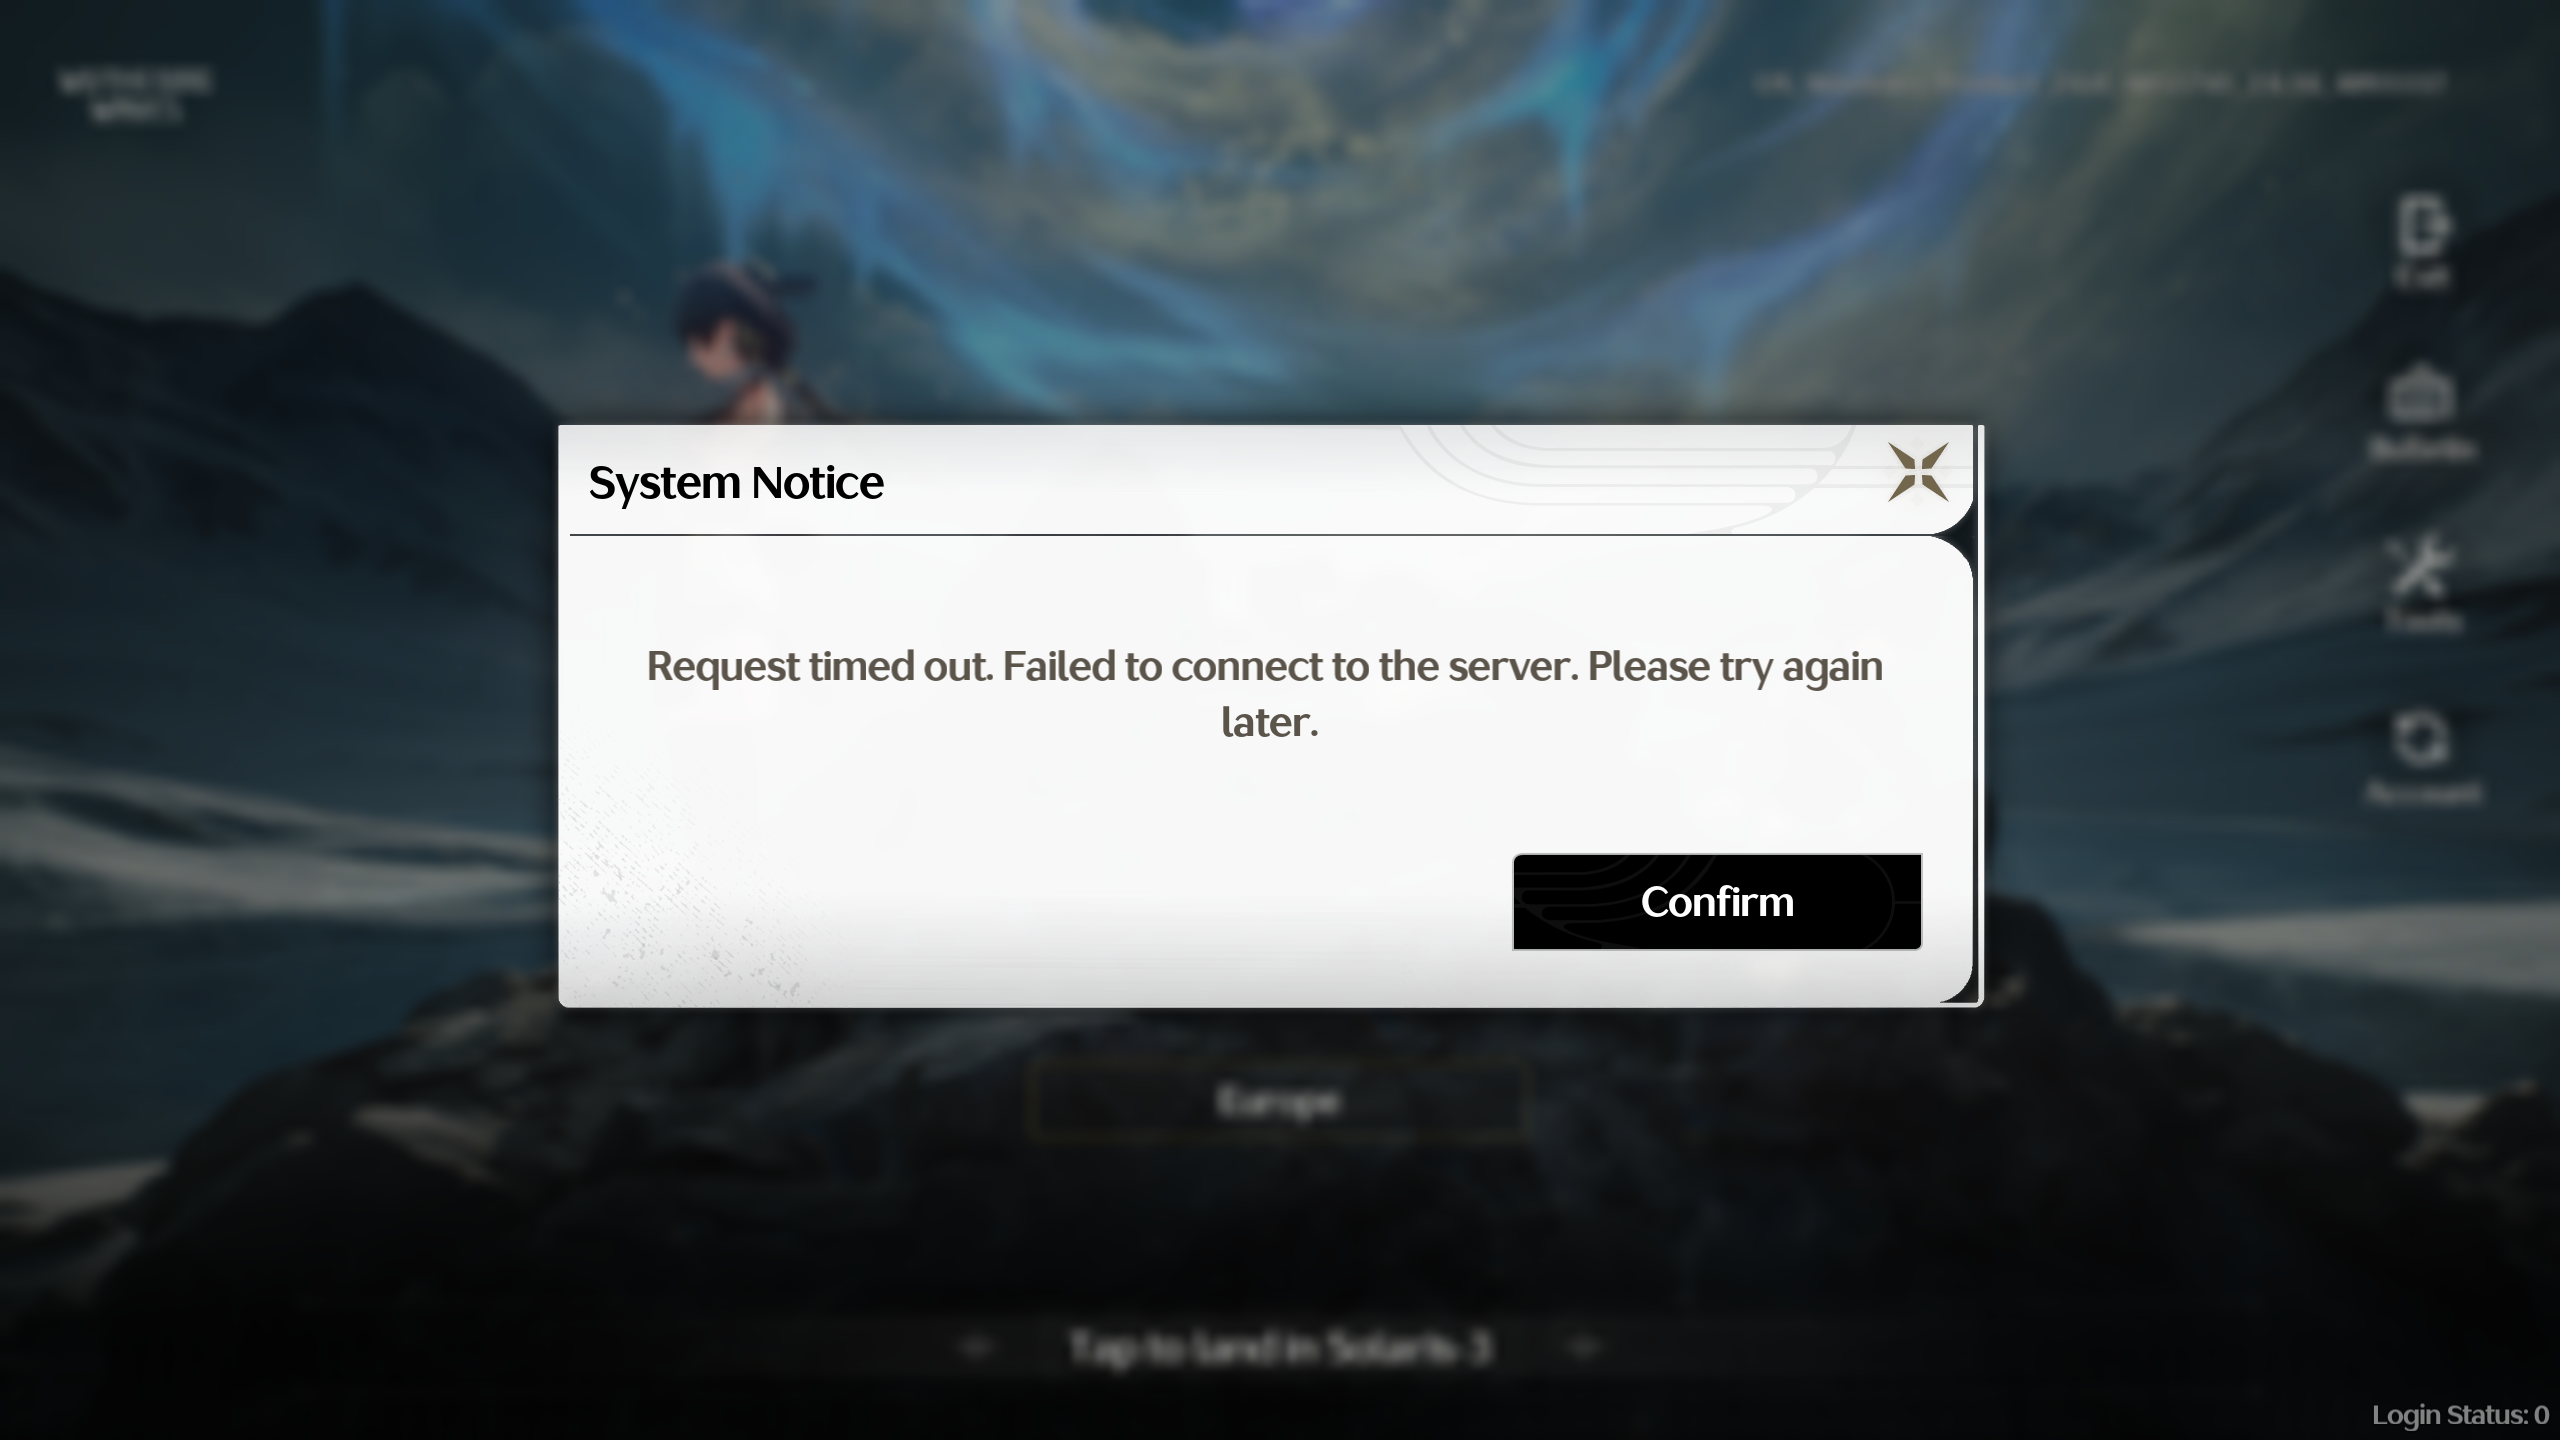Click the Bulletin label text
Screen dimensions: 2560x1440
point(2423,448)
